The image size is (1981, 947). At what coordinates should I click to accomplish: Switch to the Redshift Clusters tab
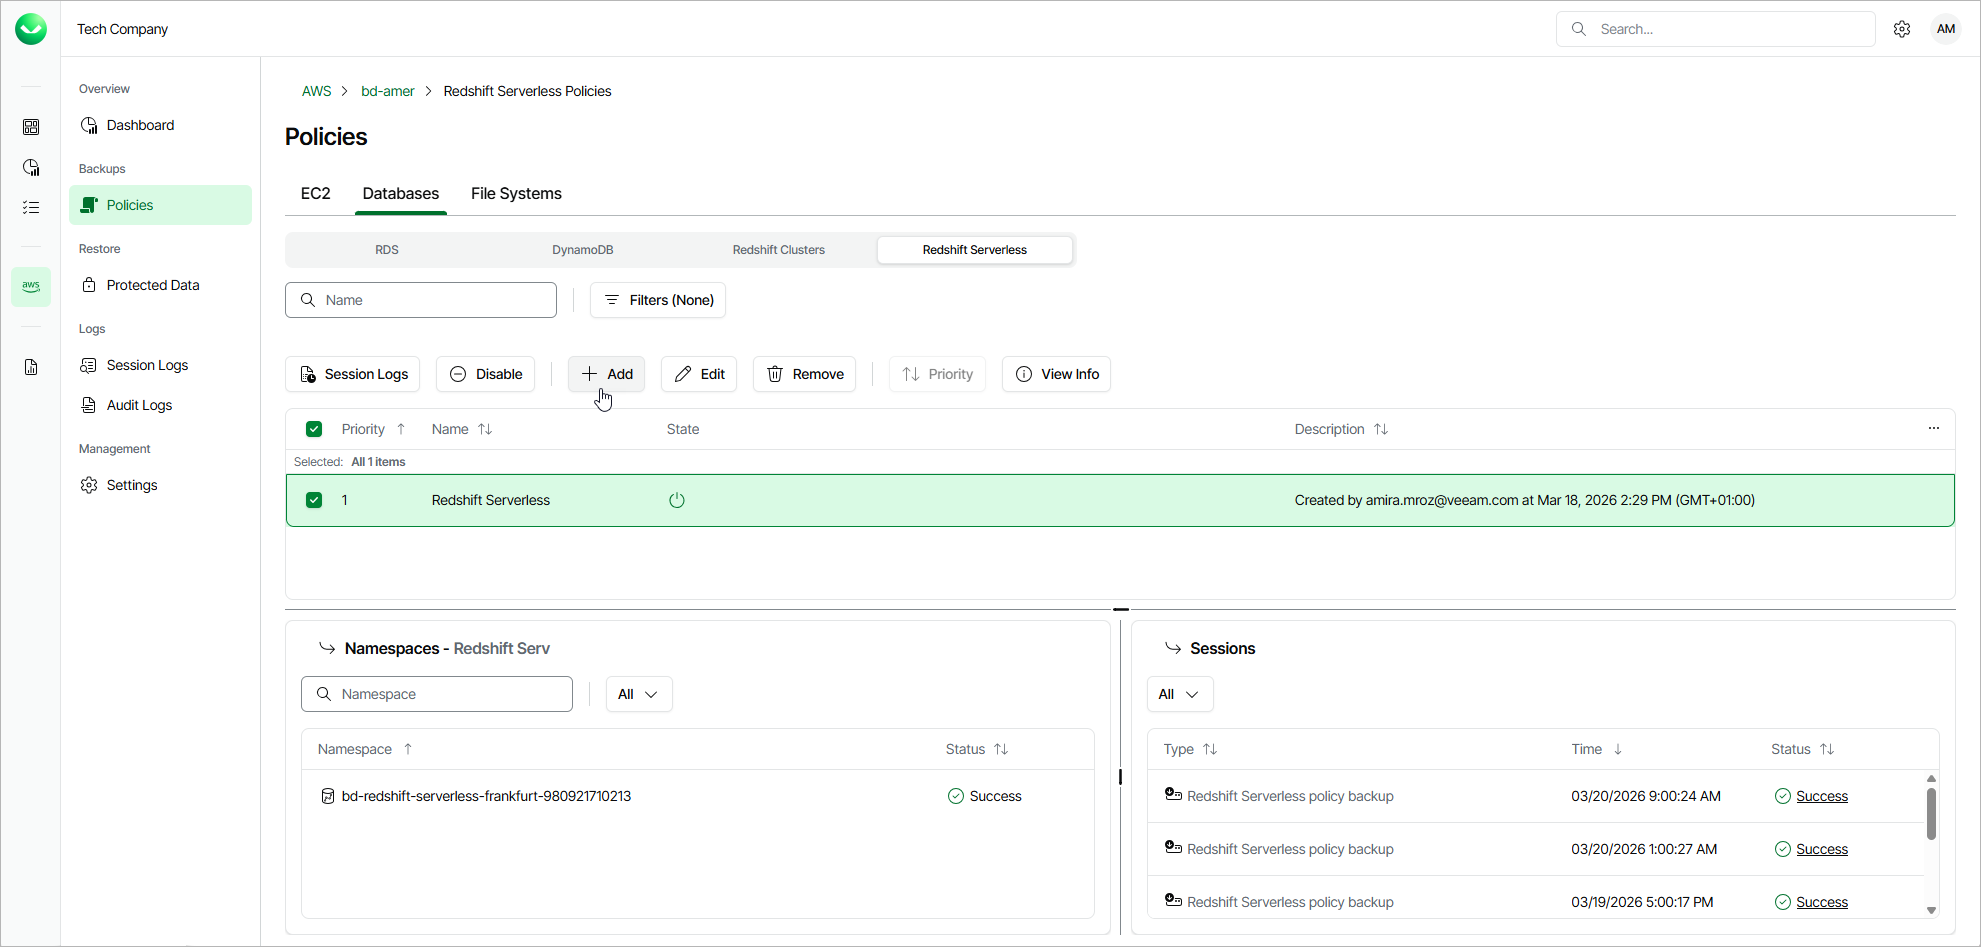[x=778, y=250]
